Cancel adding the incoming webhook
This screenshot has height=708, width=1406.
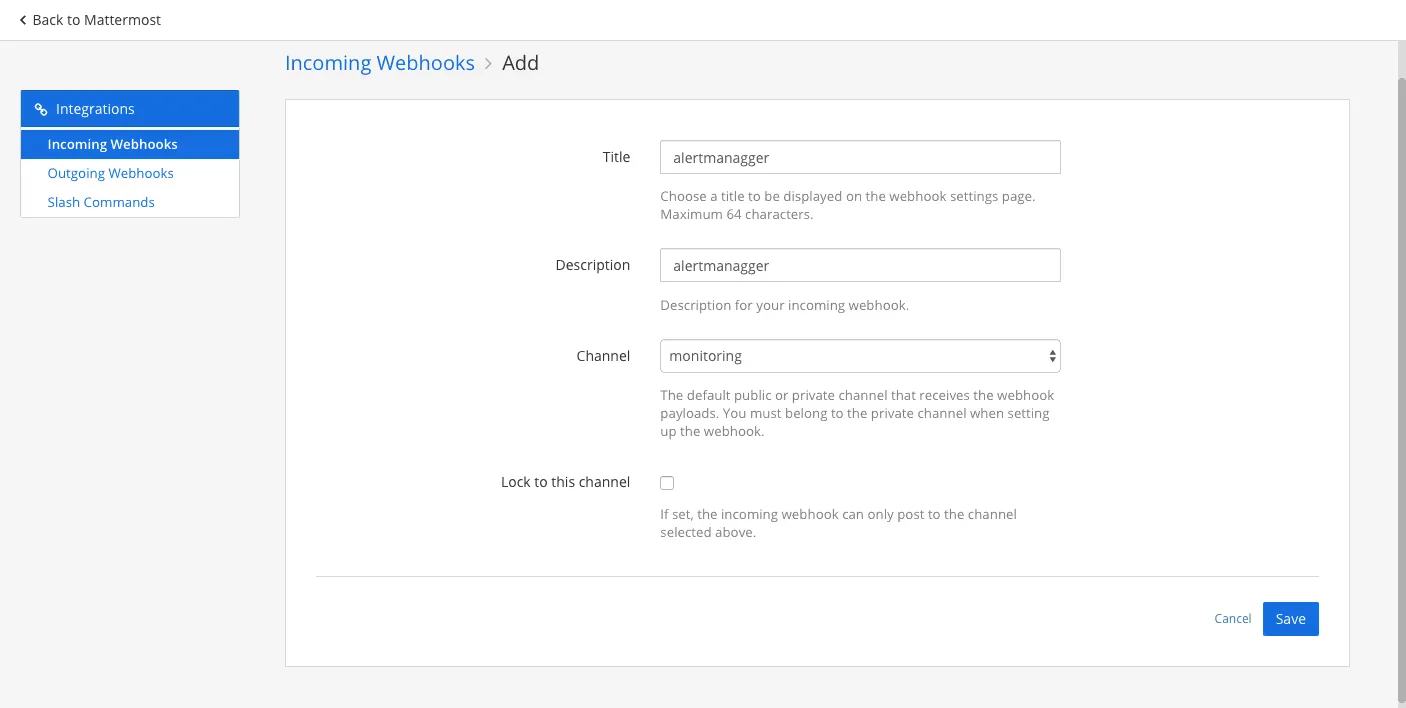(x=1232, y=619)
